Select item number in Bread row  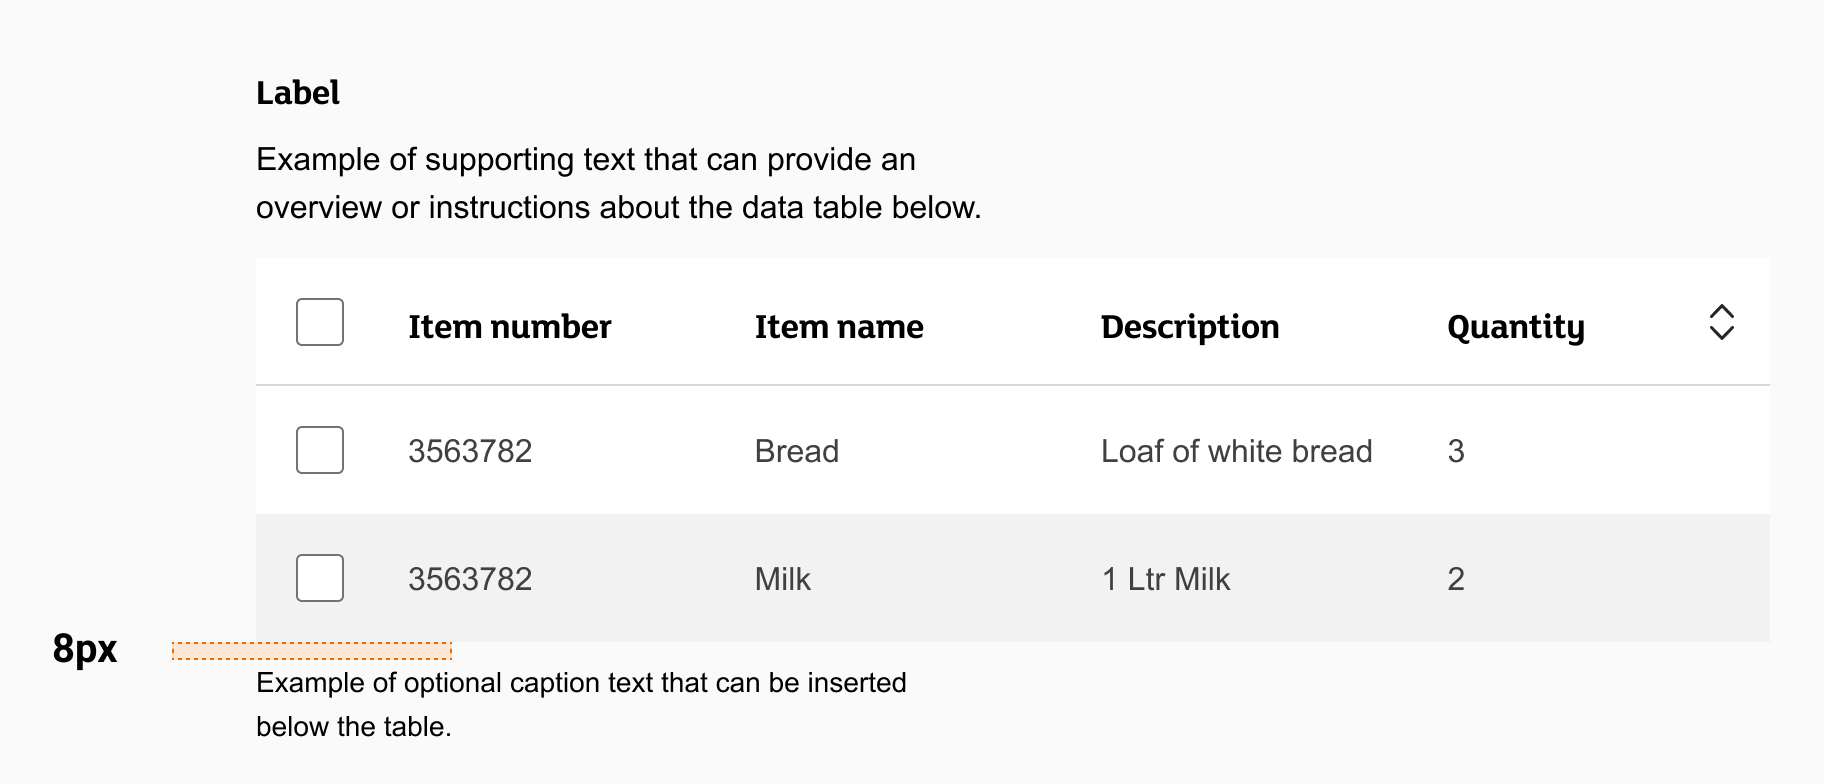[470, 451]
